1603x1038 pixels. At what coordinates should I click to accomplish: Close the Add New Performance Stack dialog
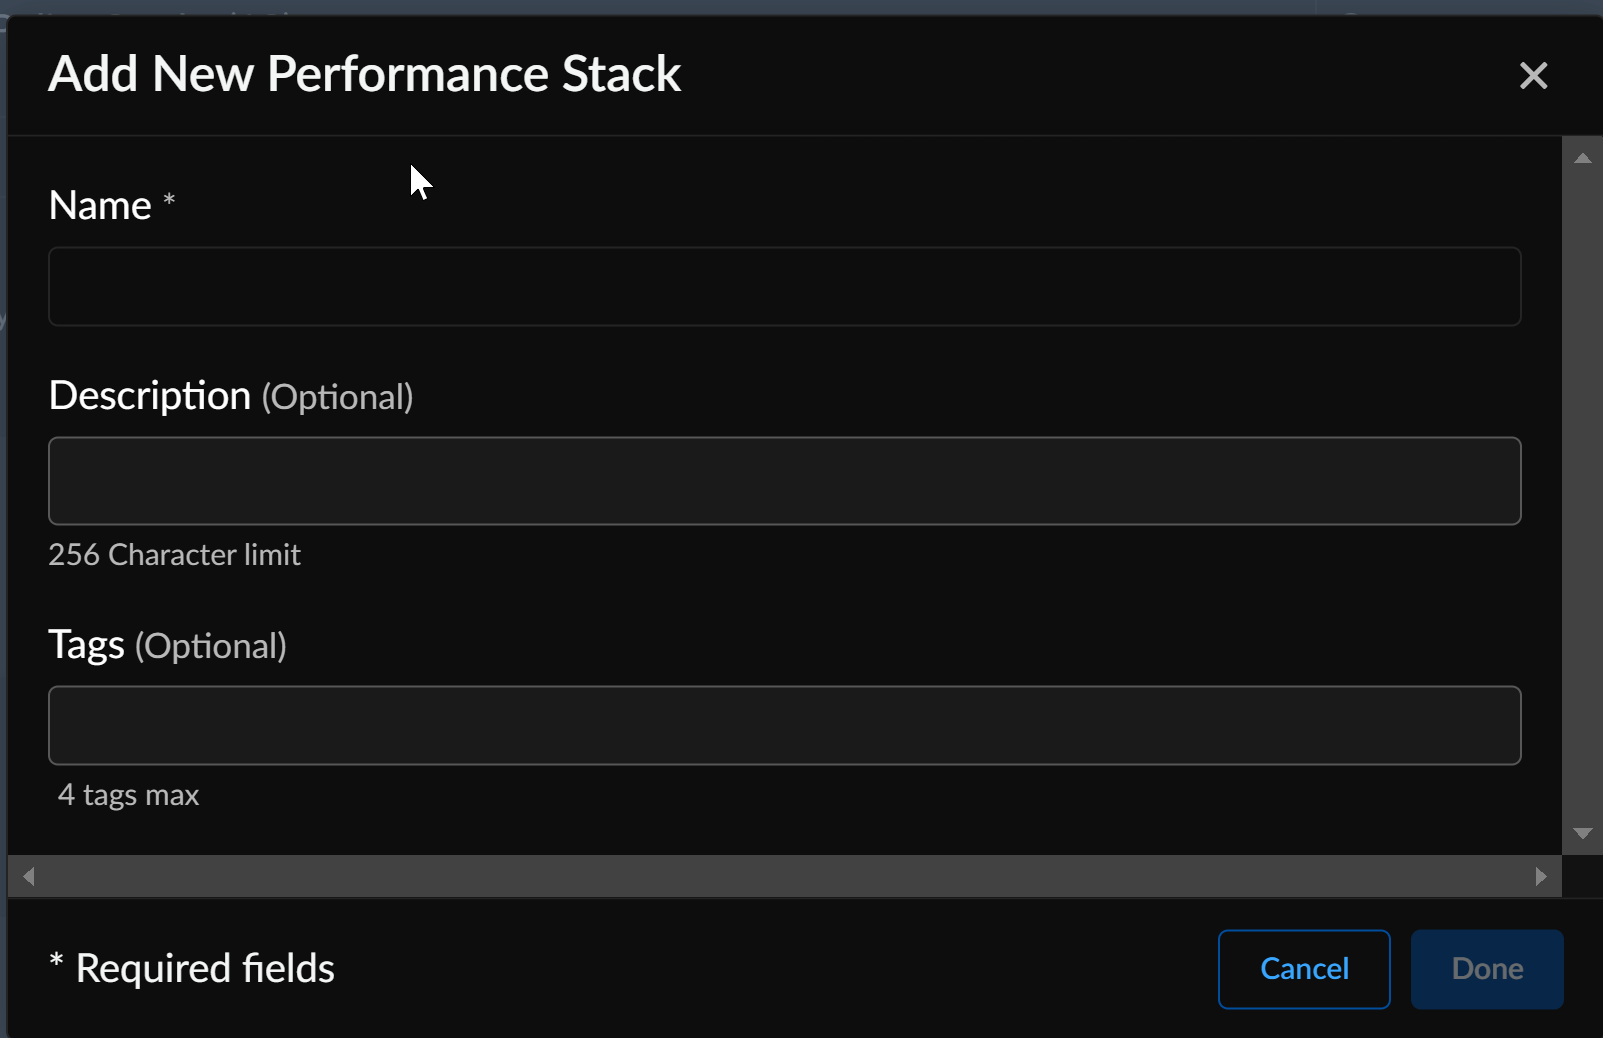(1533, 76)
